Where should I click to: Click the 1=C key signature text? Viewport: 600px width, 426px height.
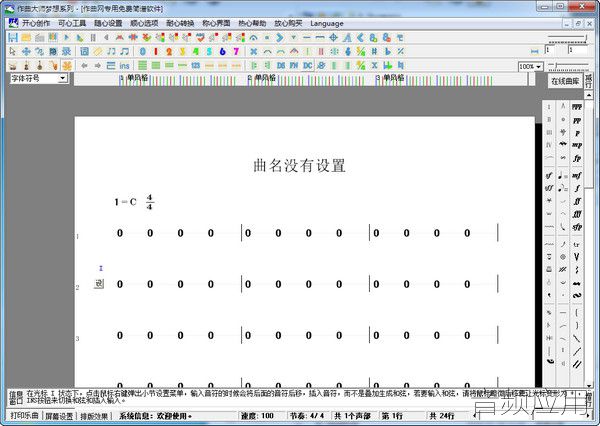pyautogui.click(x=125, y=202)
